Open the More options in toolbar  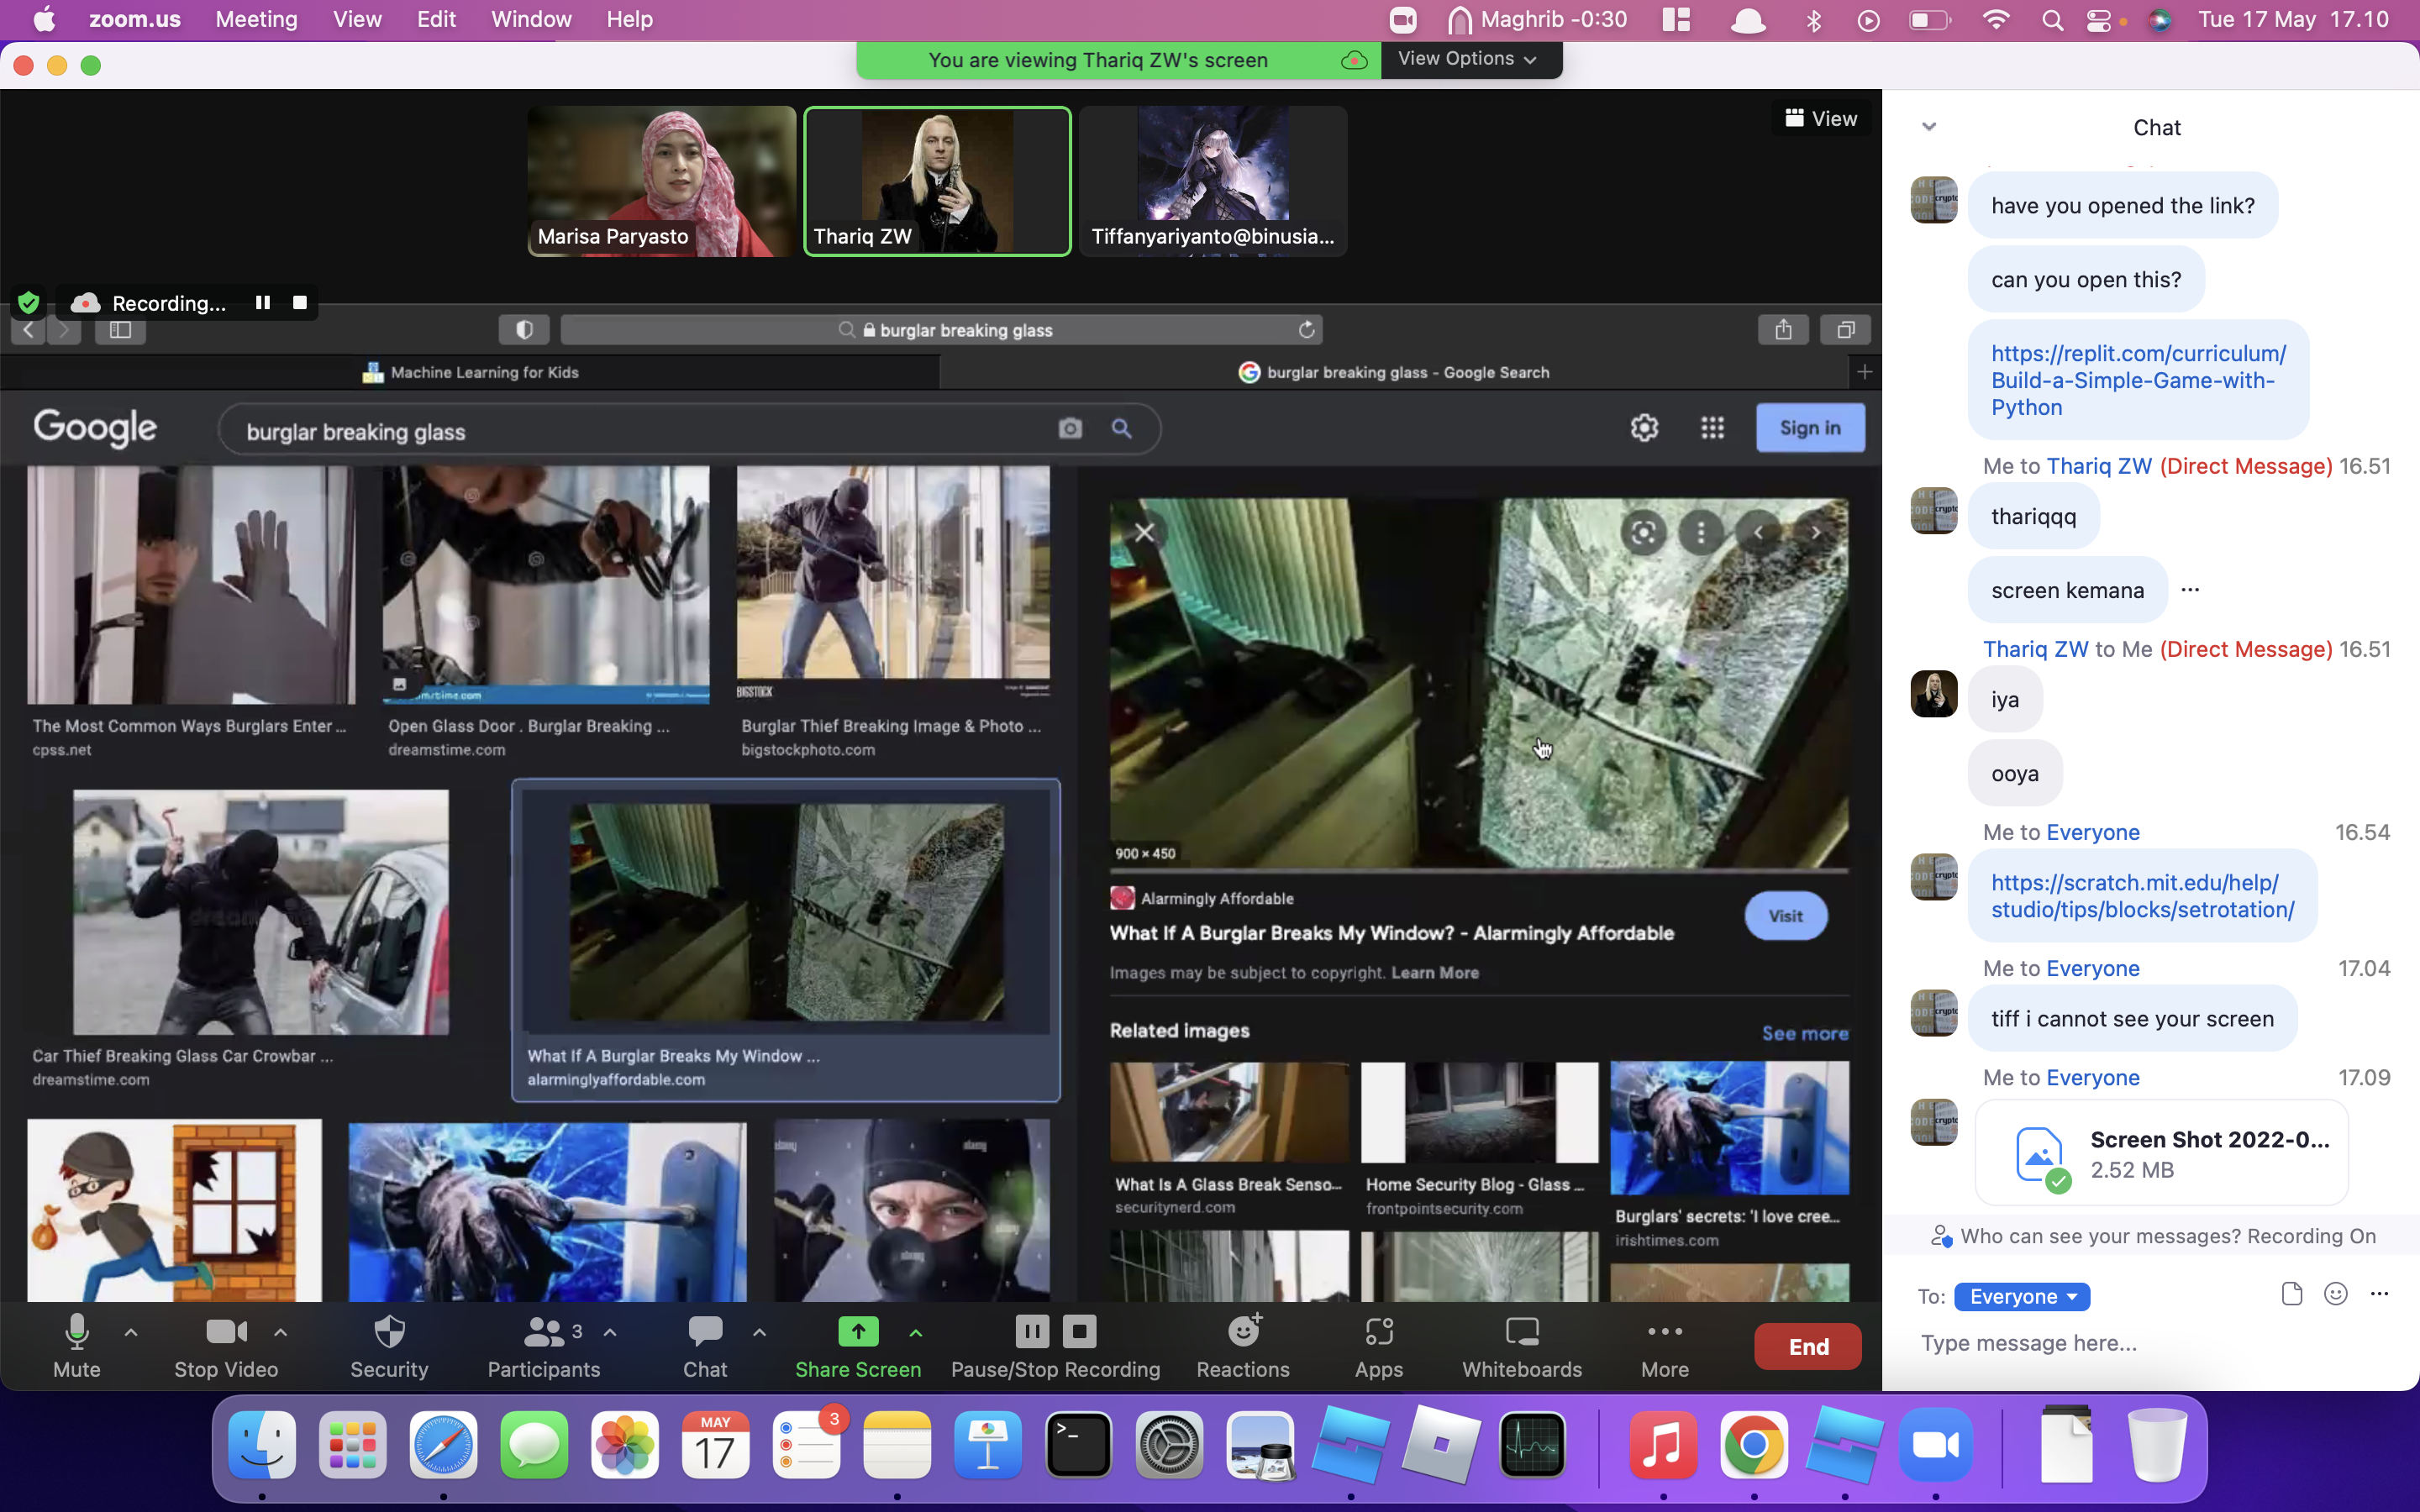1665,1346
